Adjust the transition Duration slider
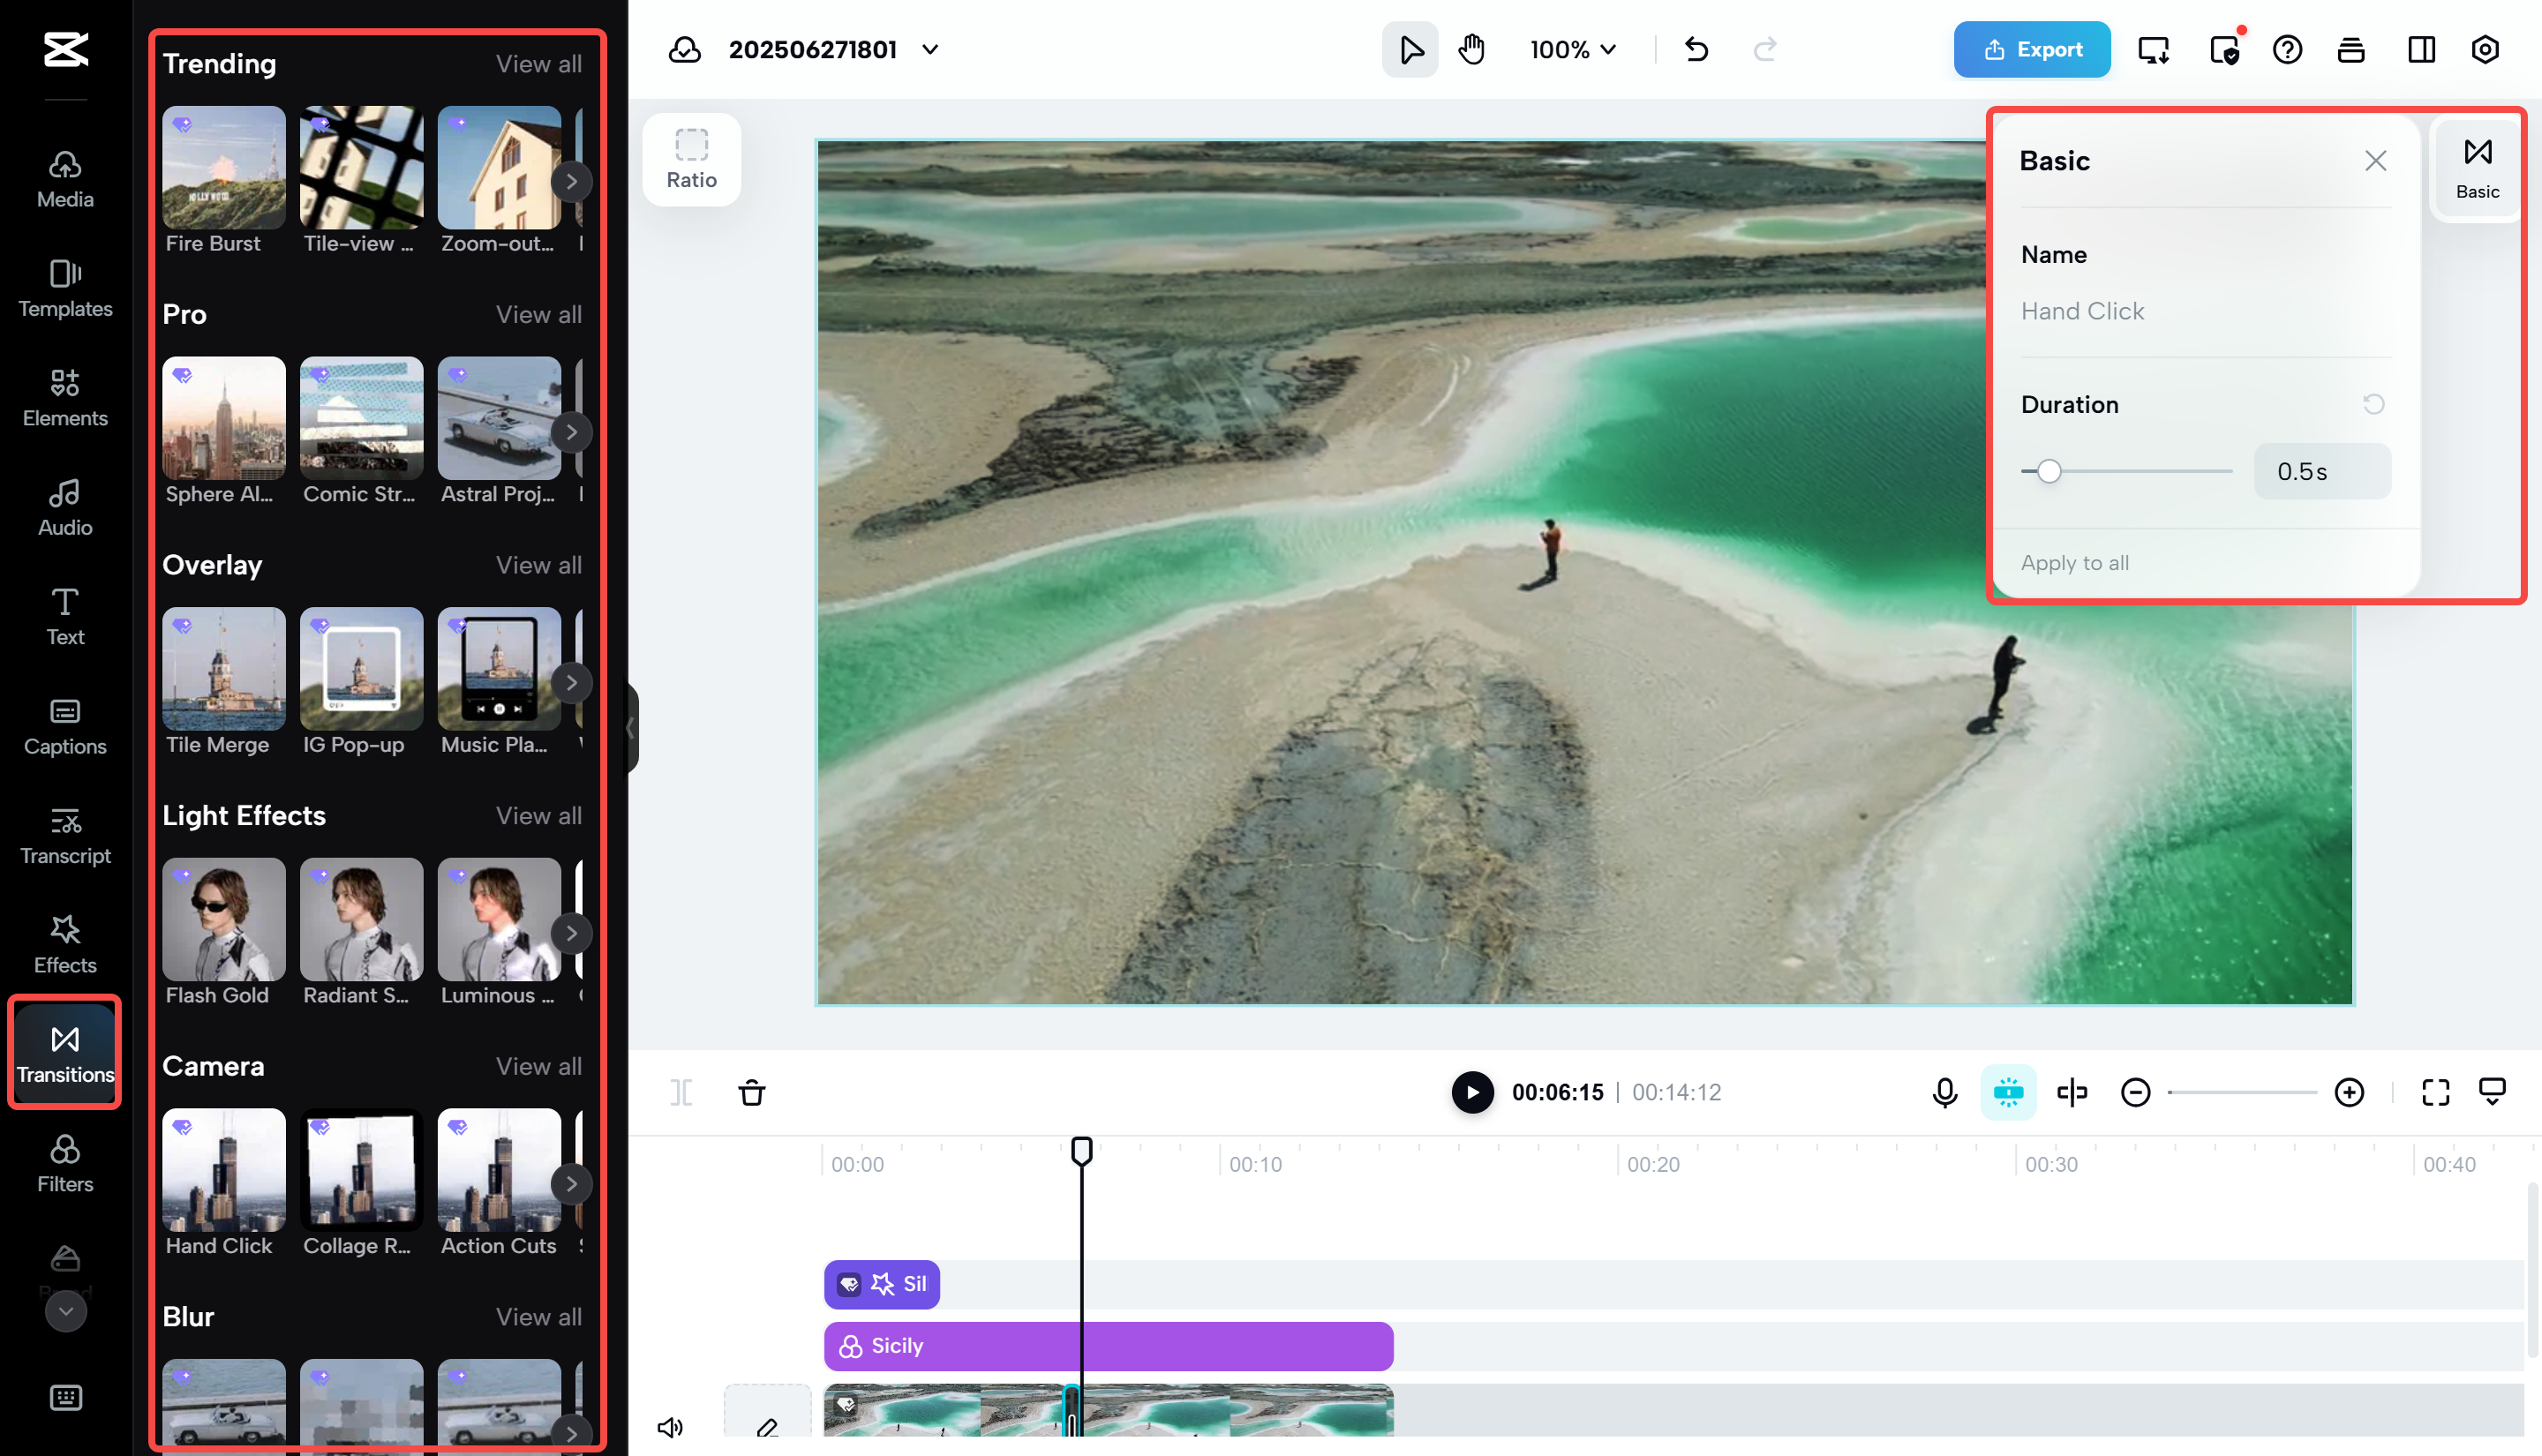The image size is (2542, 1456). click(x=2052, y=471)
